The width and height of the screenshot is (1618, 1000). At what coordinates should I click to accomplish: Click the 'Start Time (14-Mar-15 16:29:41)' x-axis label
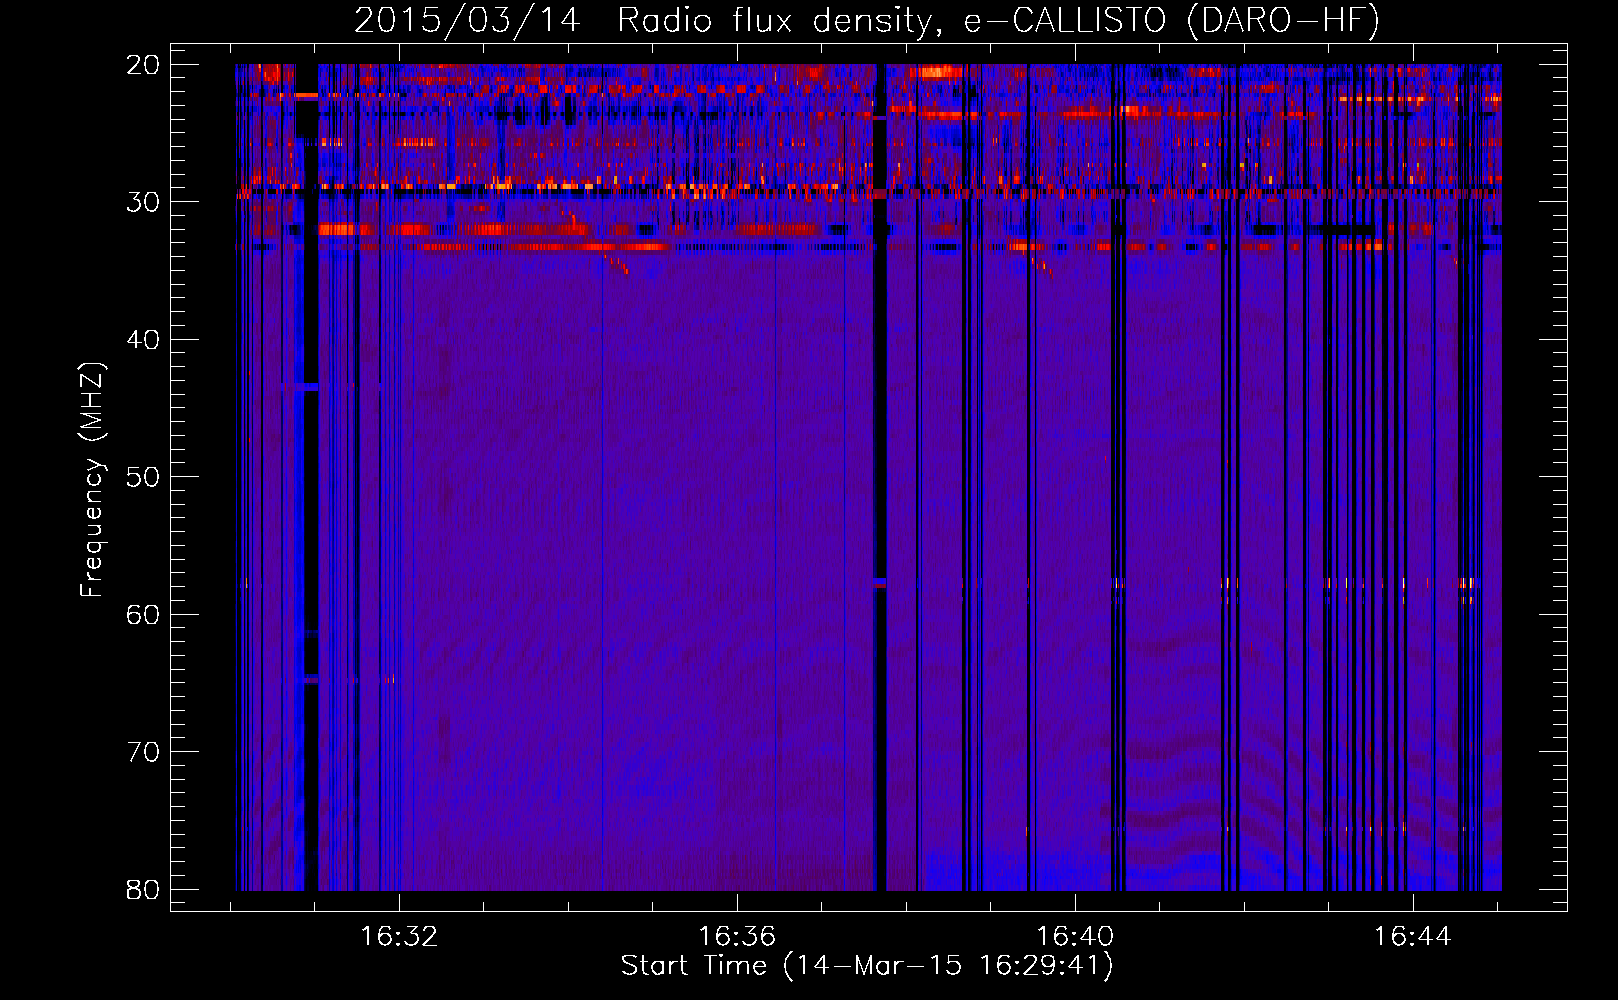[867, 966]
